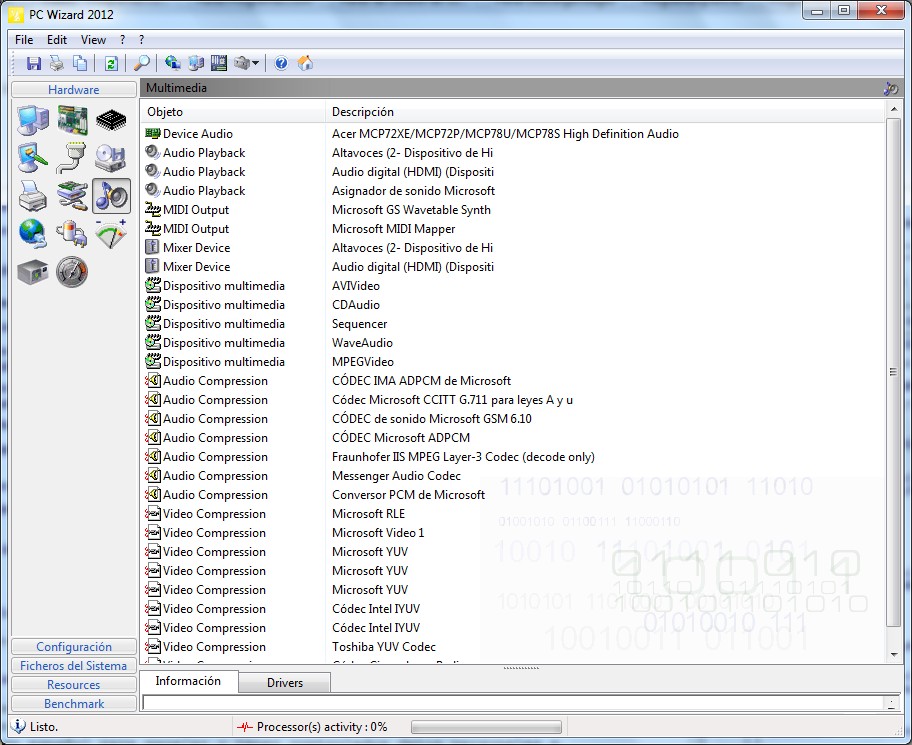Open help with the blue question mark icon
Viewport: 912px width, 745px height.
281,63
